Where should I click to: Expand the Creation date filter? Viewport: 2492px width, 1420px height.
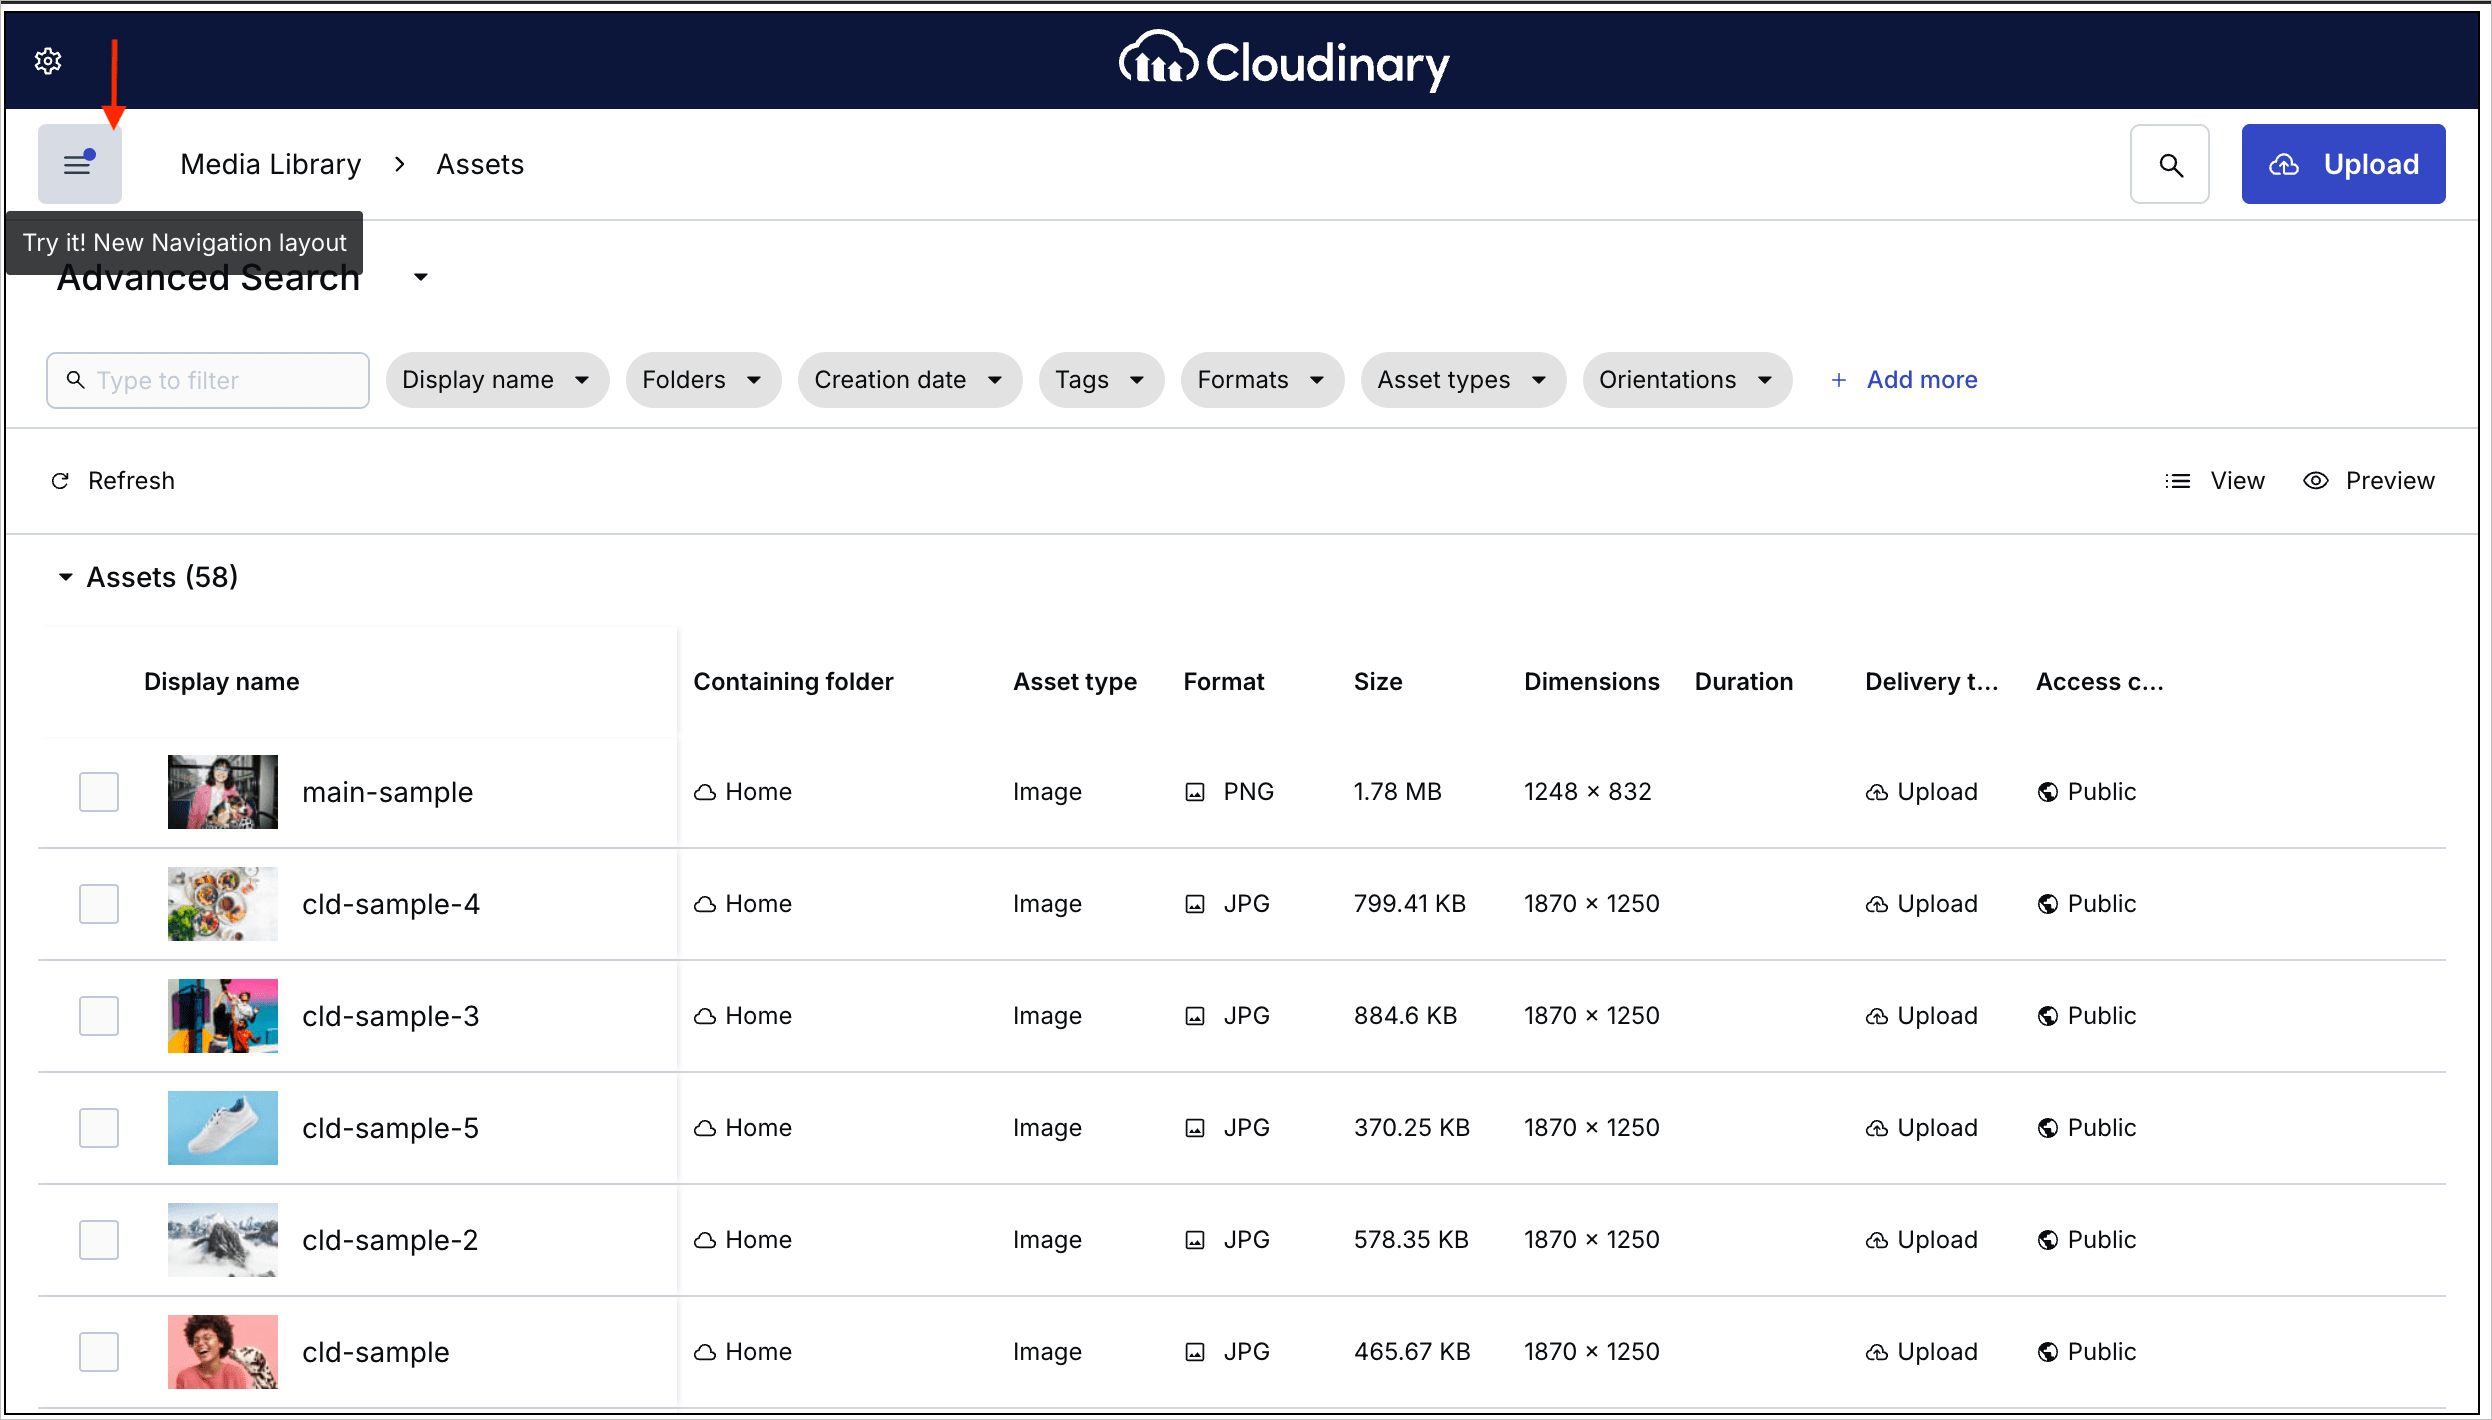[908, 380]
